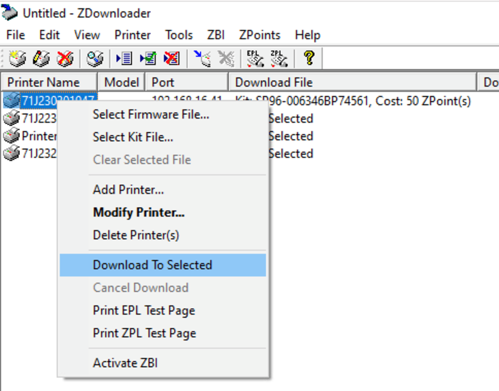Click the printer icon beside 71J232 row
Screen dimensions: 499x391
(x=12, y=153)
